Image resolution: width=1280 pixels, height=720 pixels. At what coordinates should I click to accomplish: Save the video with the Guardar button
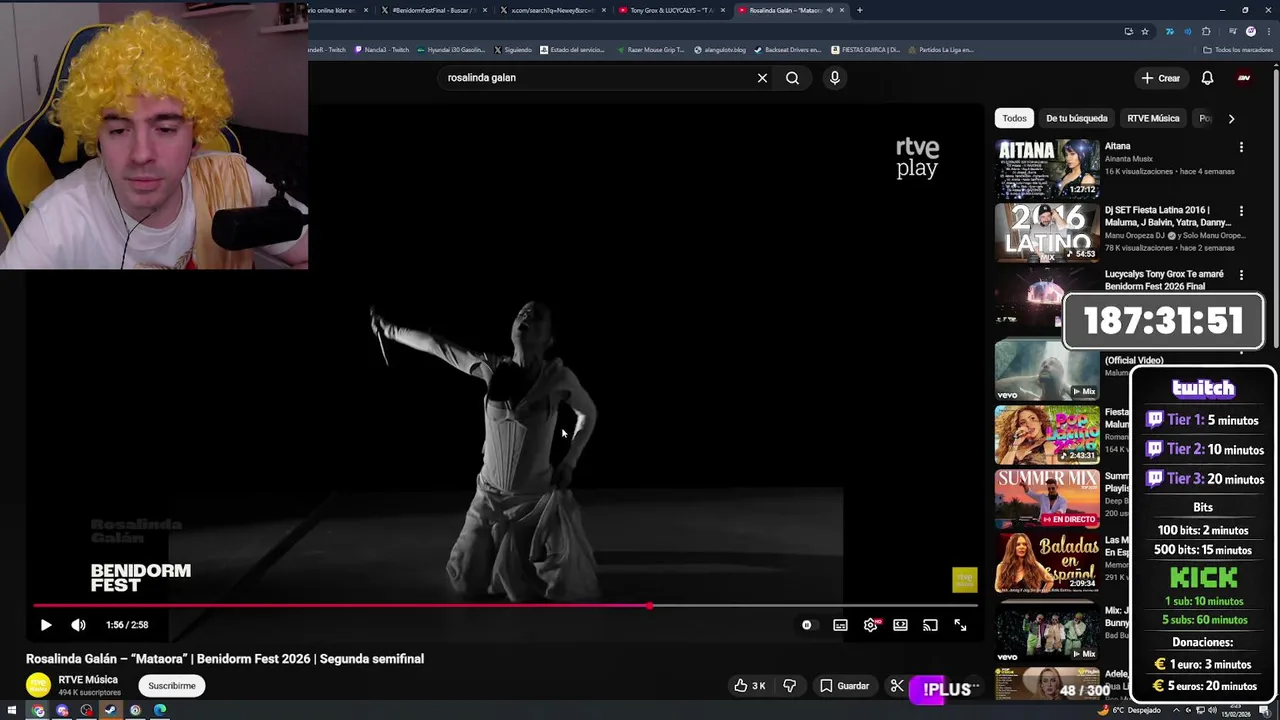click(x=844, y=686)
